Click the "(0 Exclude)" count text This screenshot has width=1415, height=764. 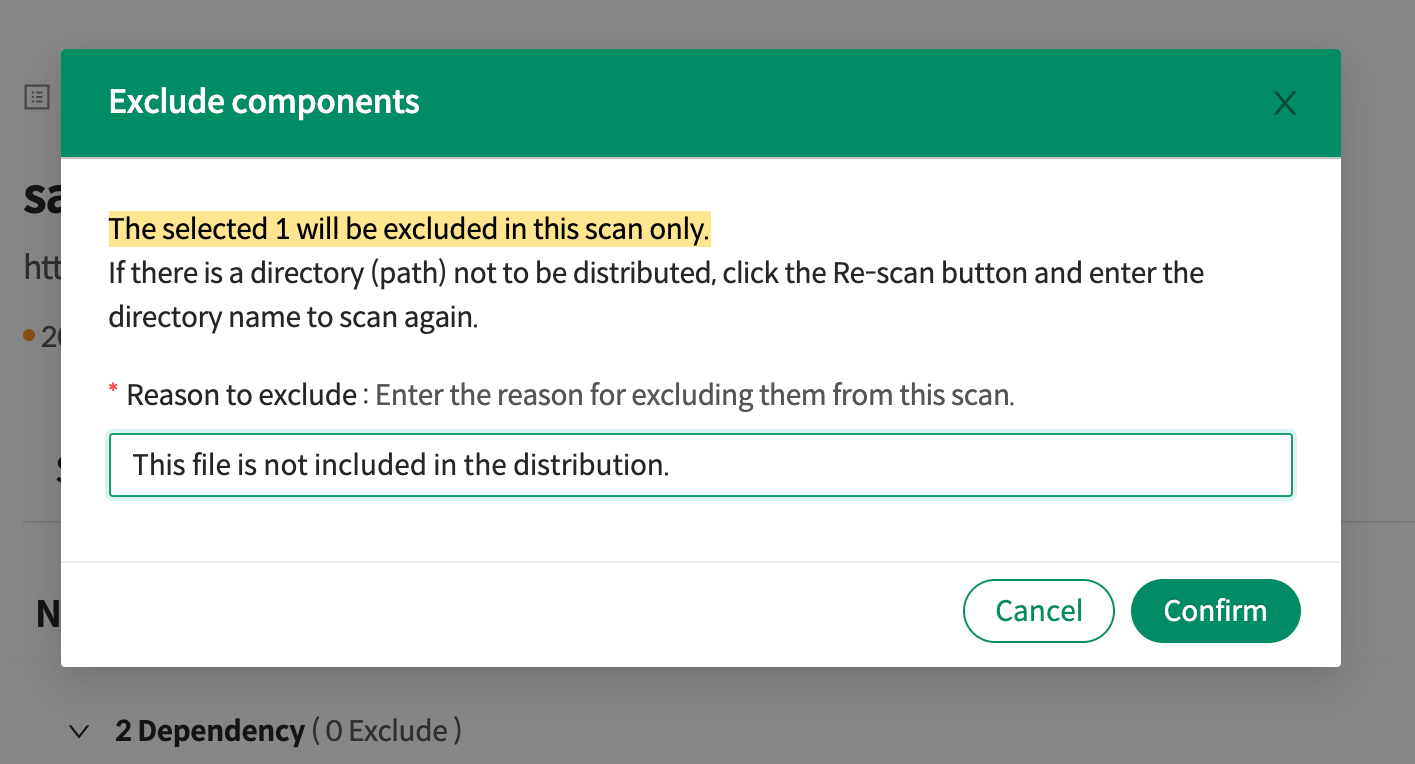click(387, 732)
